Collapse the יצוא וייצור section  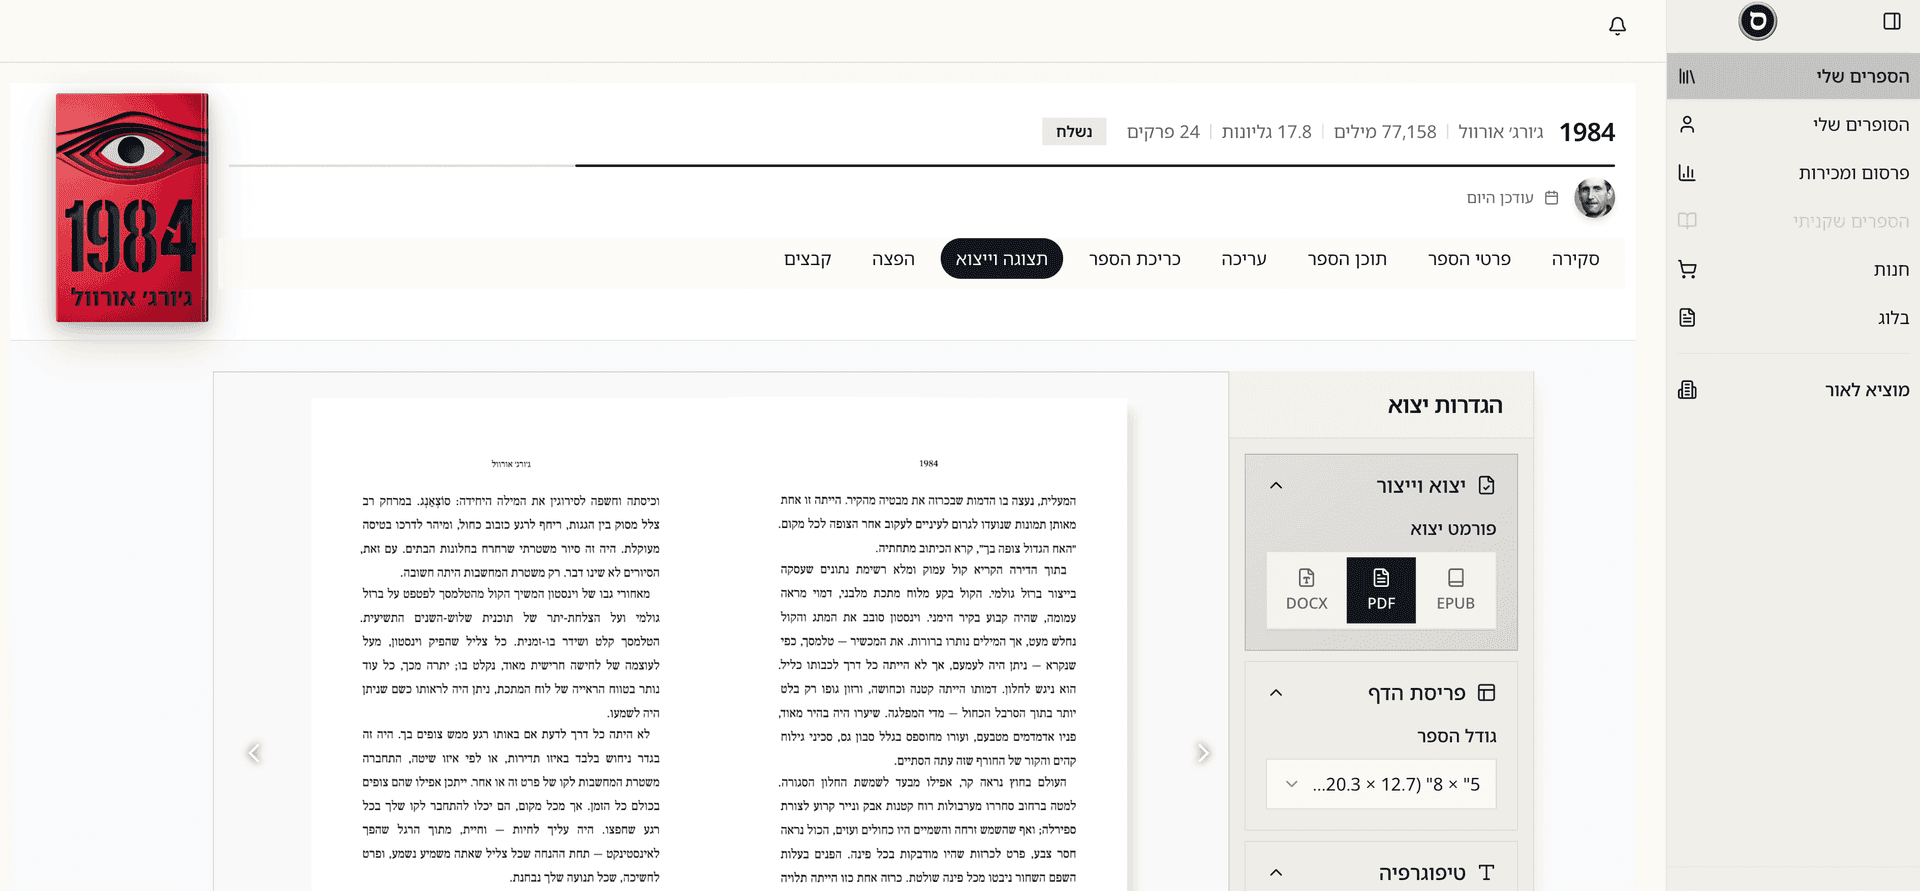1276,486
